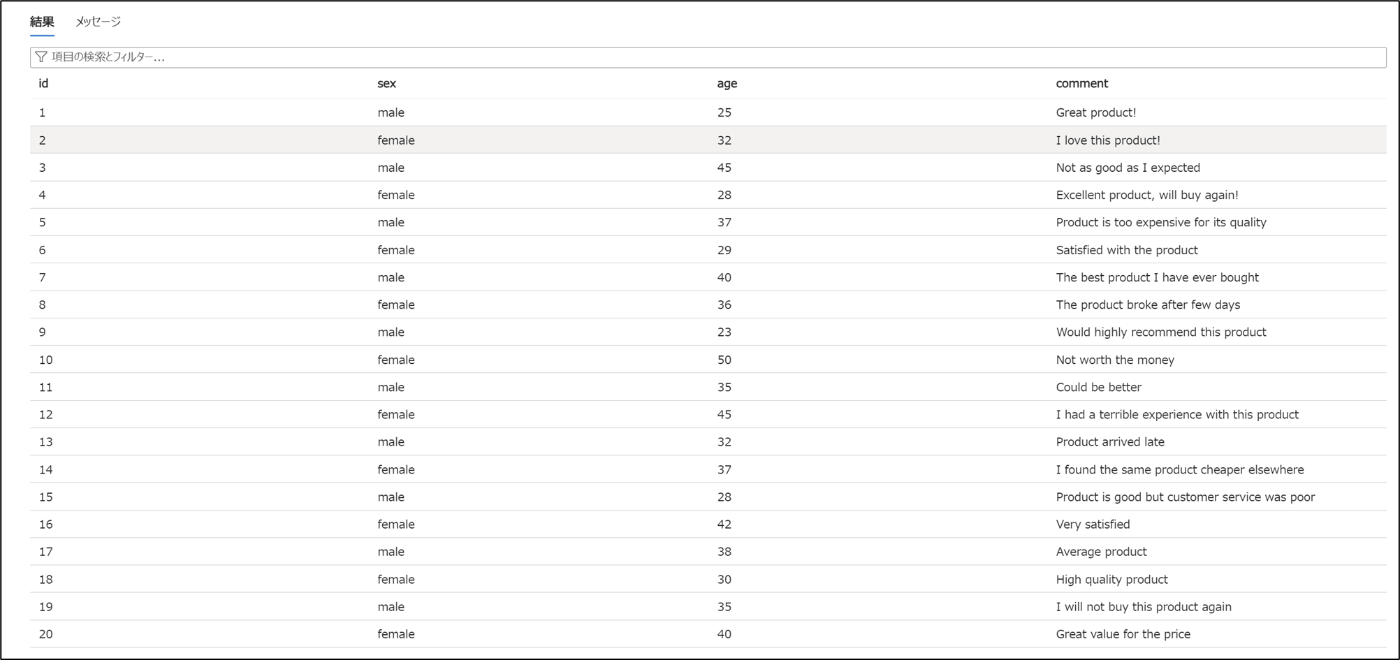This screenshot has height=660, width=1400.
Task: Click the 'Very satisfied' comment
Action: click(x=1093, y=524)
